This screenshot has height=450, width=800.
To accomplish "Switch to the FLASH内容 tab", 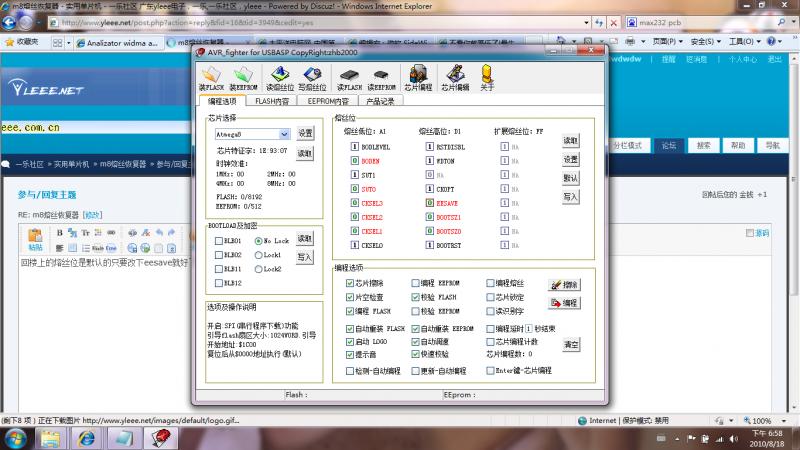I will [271, 101].
